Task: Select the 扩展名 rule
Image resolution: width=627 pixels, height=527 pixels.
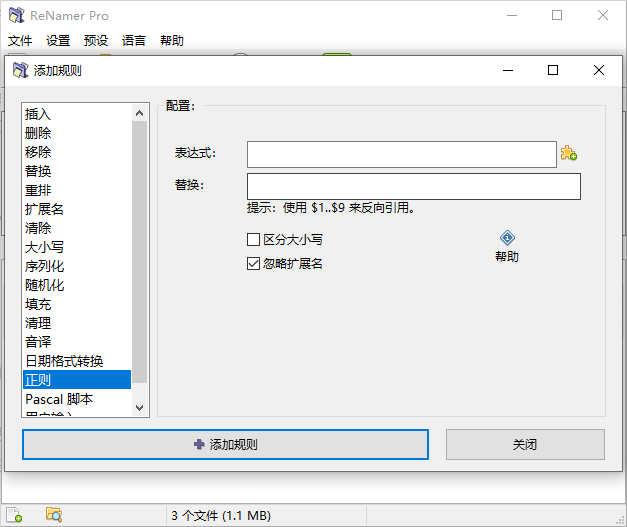Action: [77, 209]
